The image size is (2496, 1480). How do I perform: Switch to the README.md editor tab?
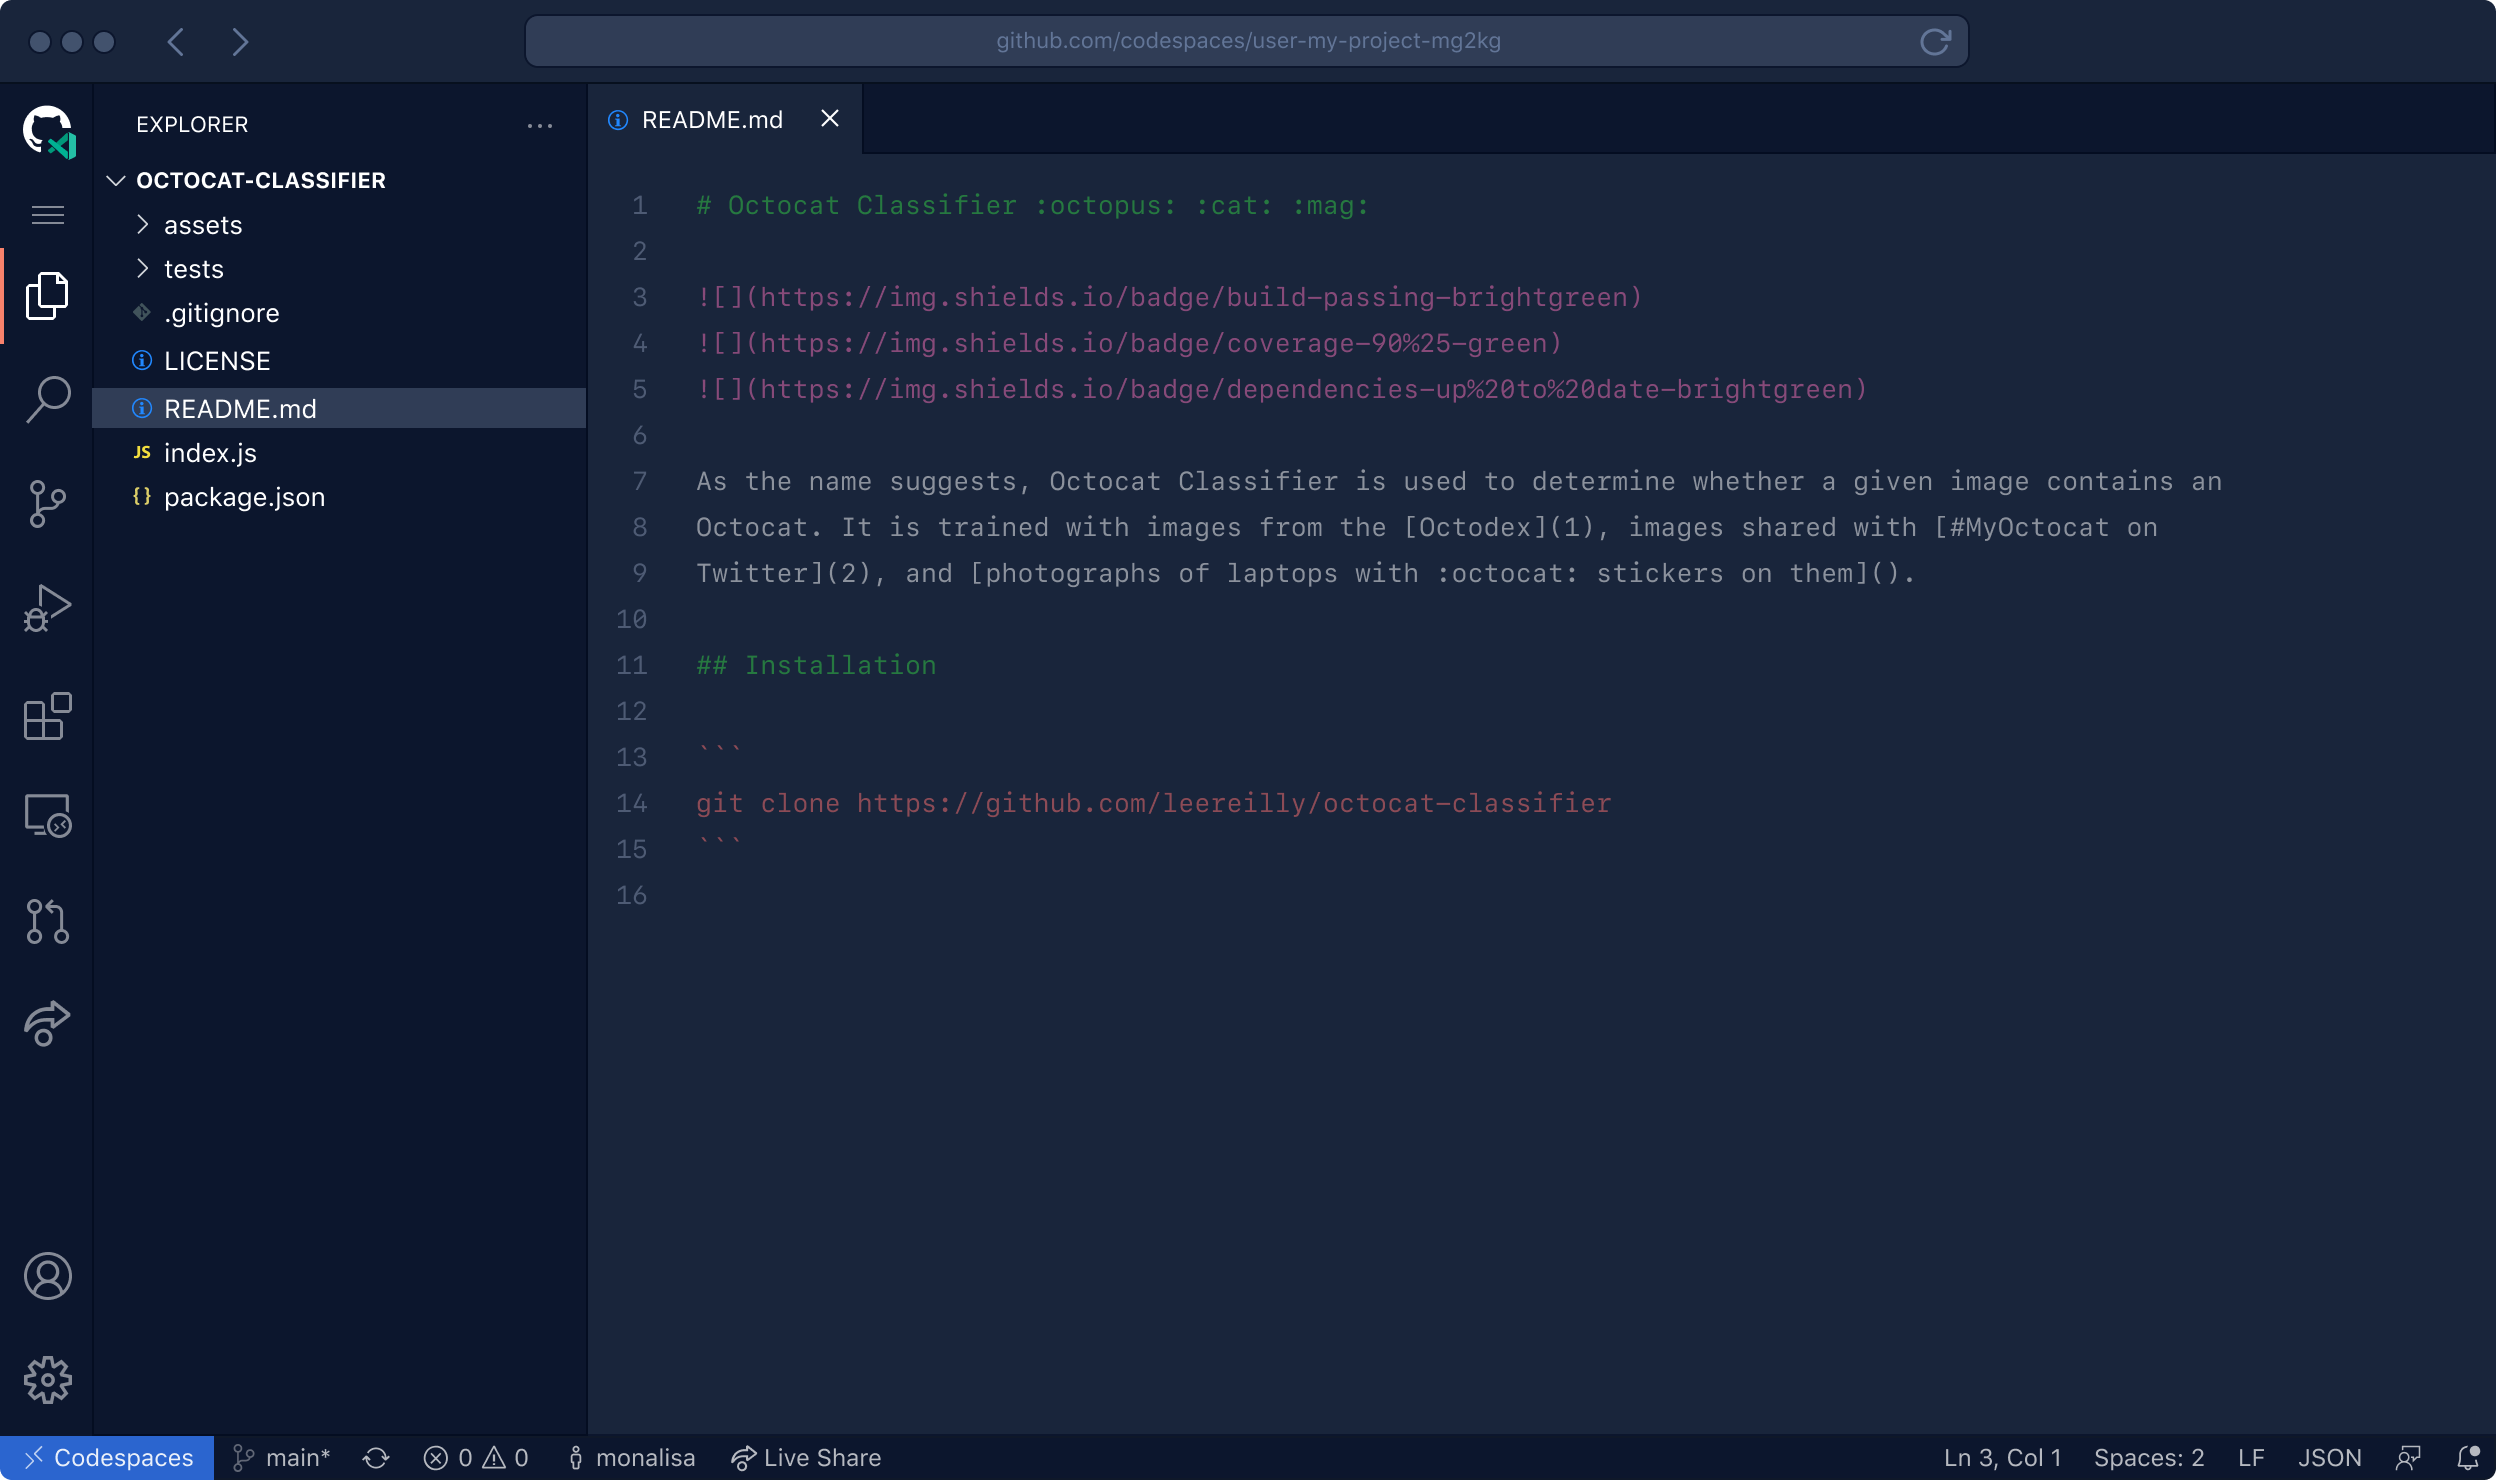click(x=711, y=119)
